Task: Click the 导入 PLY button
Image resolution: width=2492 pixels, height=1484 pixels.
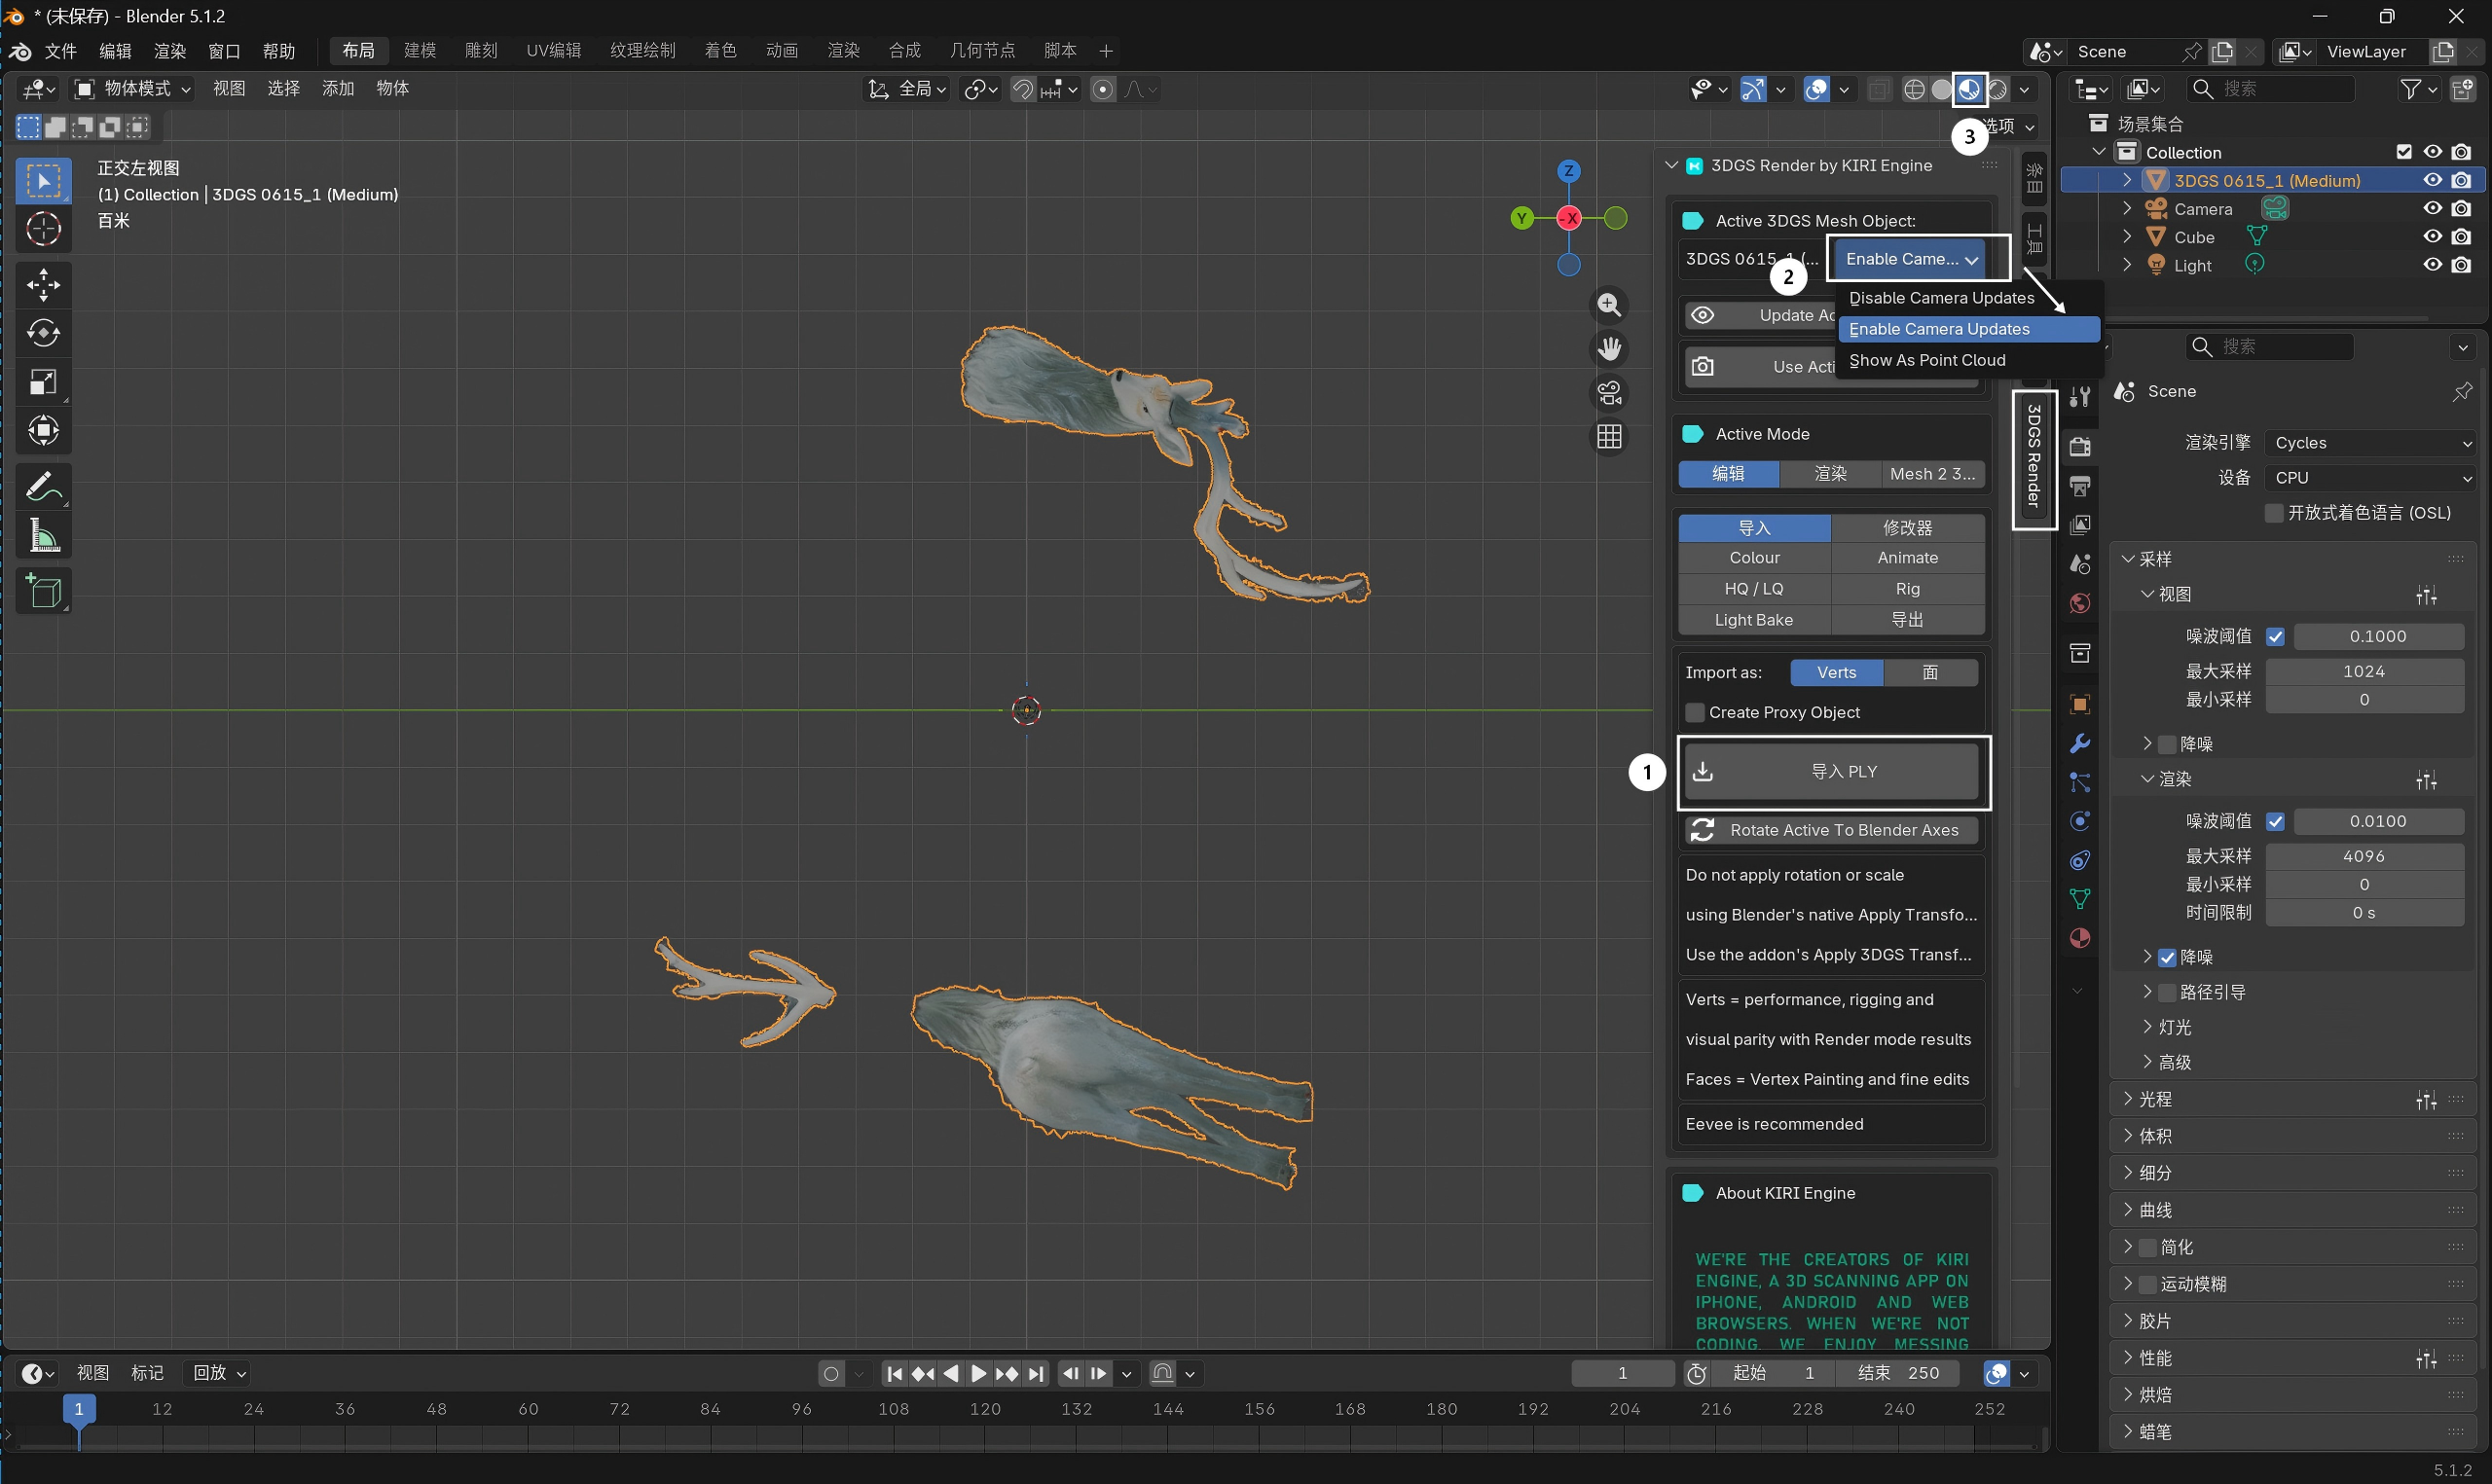Action: (x=1832, y=772)
